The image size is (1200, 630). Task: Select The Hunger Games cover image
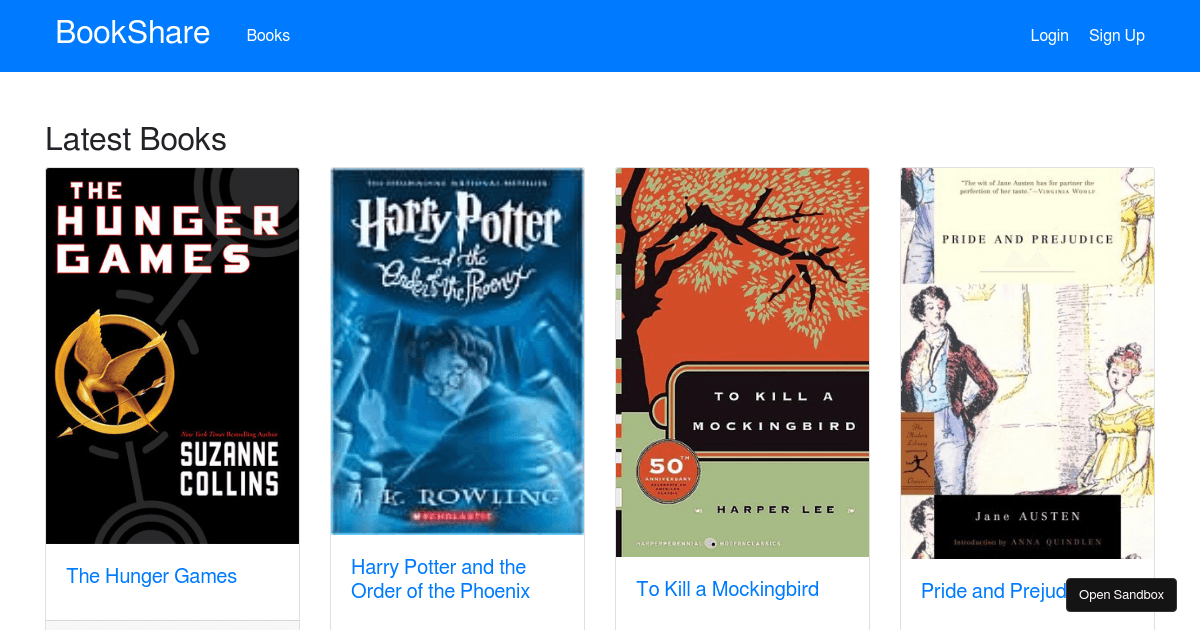coord(172,355)
